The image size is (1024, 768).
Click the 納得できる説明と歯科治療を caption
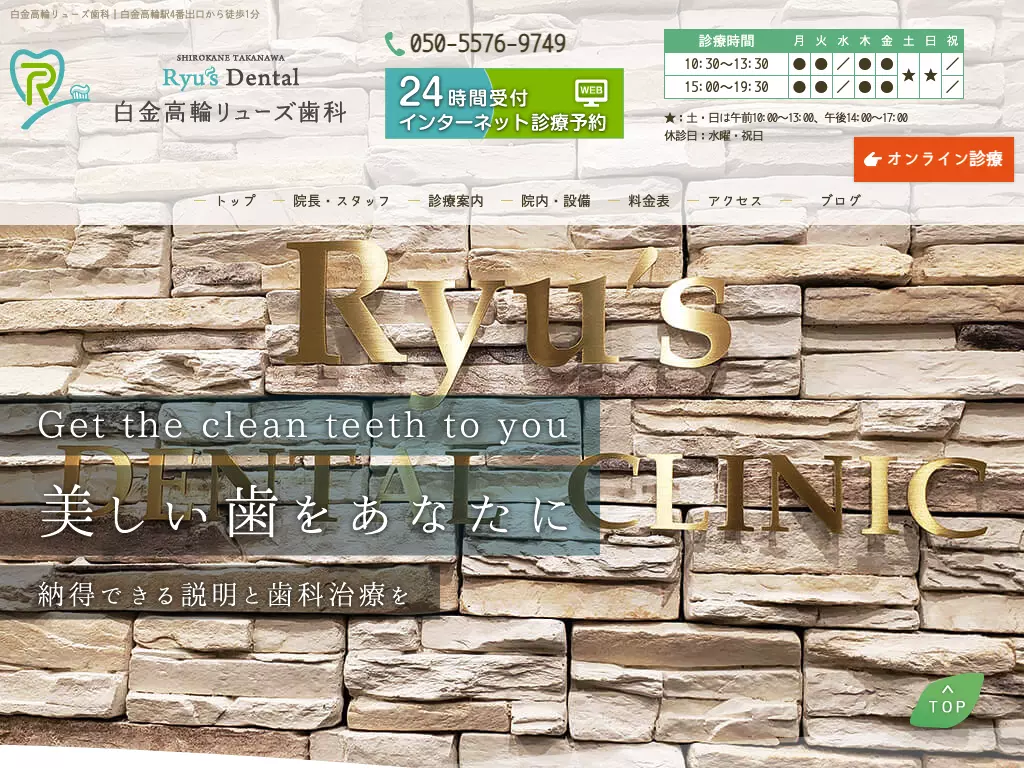point(223,595)
